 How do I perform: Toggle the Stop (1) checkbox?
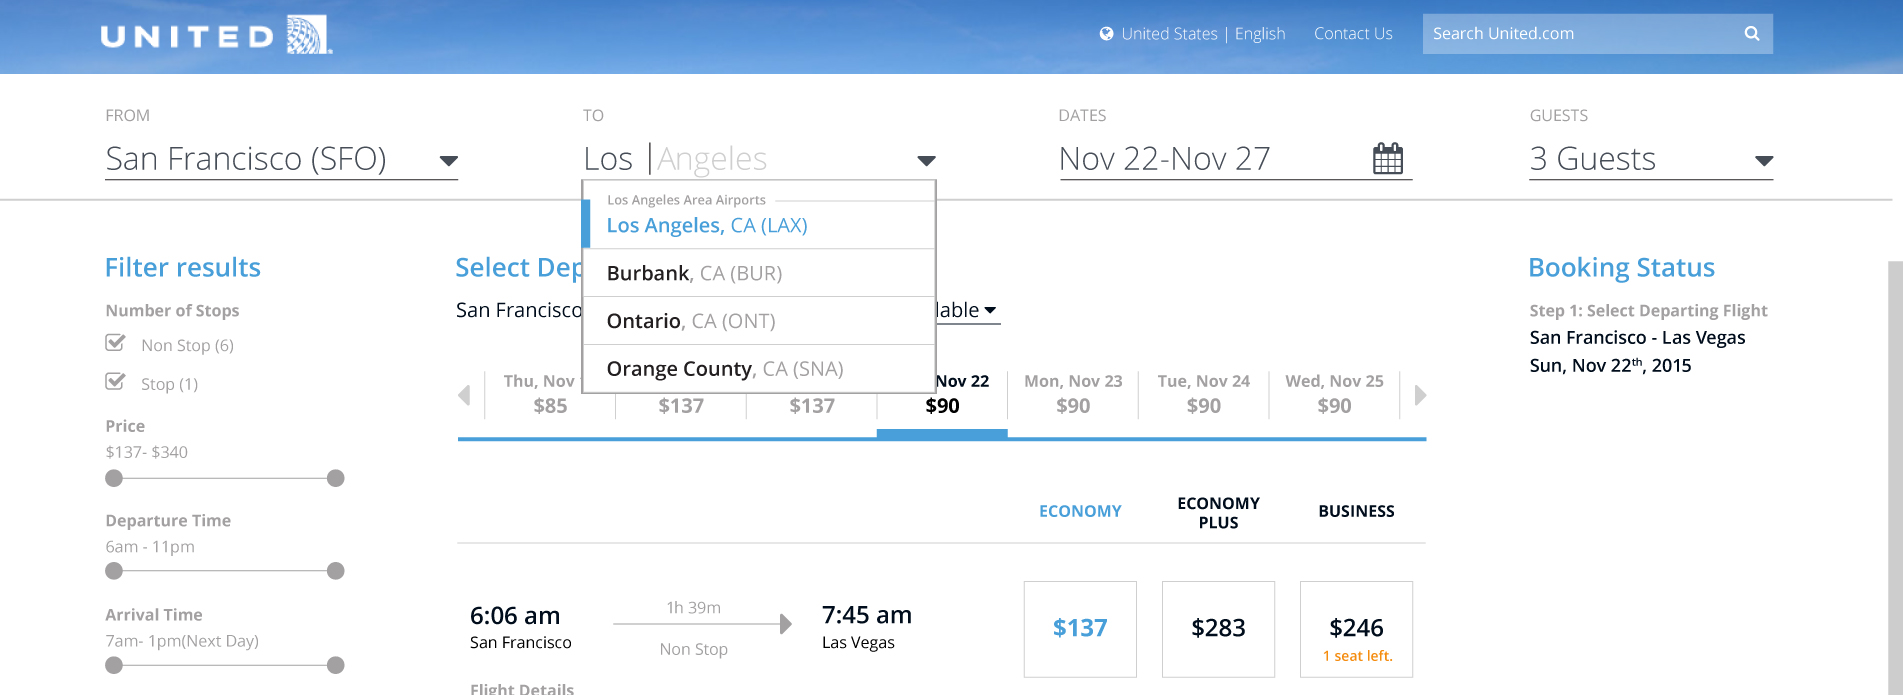tap(116, 382)
